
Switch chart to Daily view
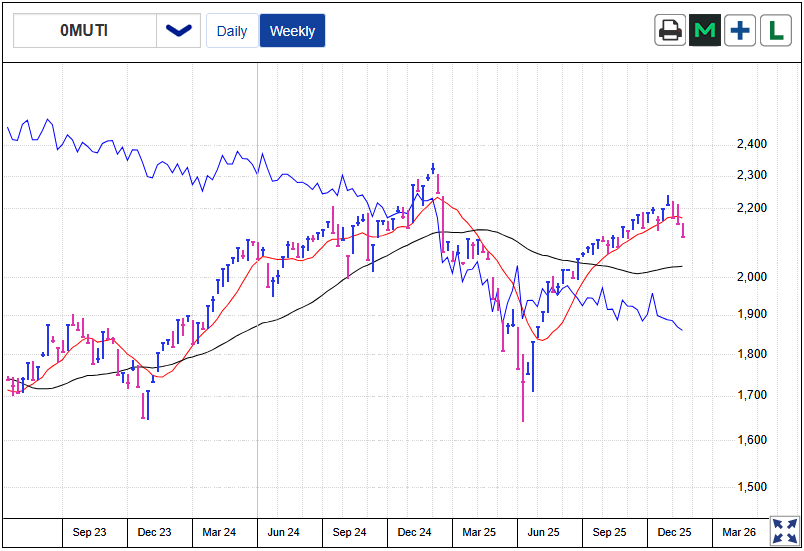(232, 31)
